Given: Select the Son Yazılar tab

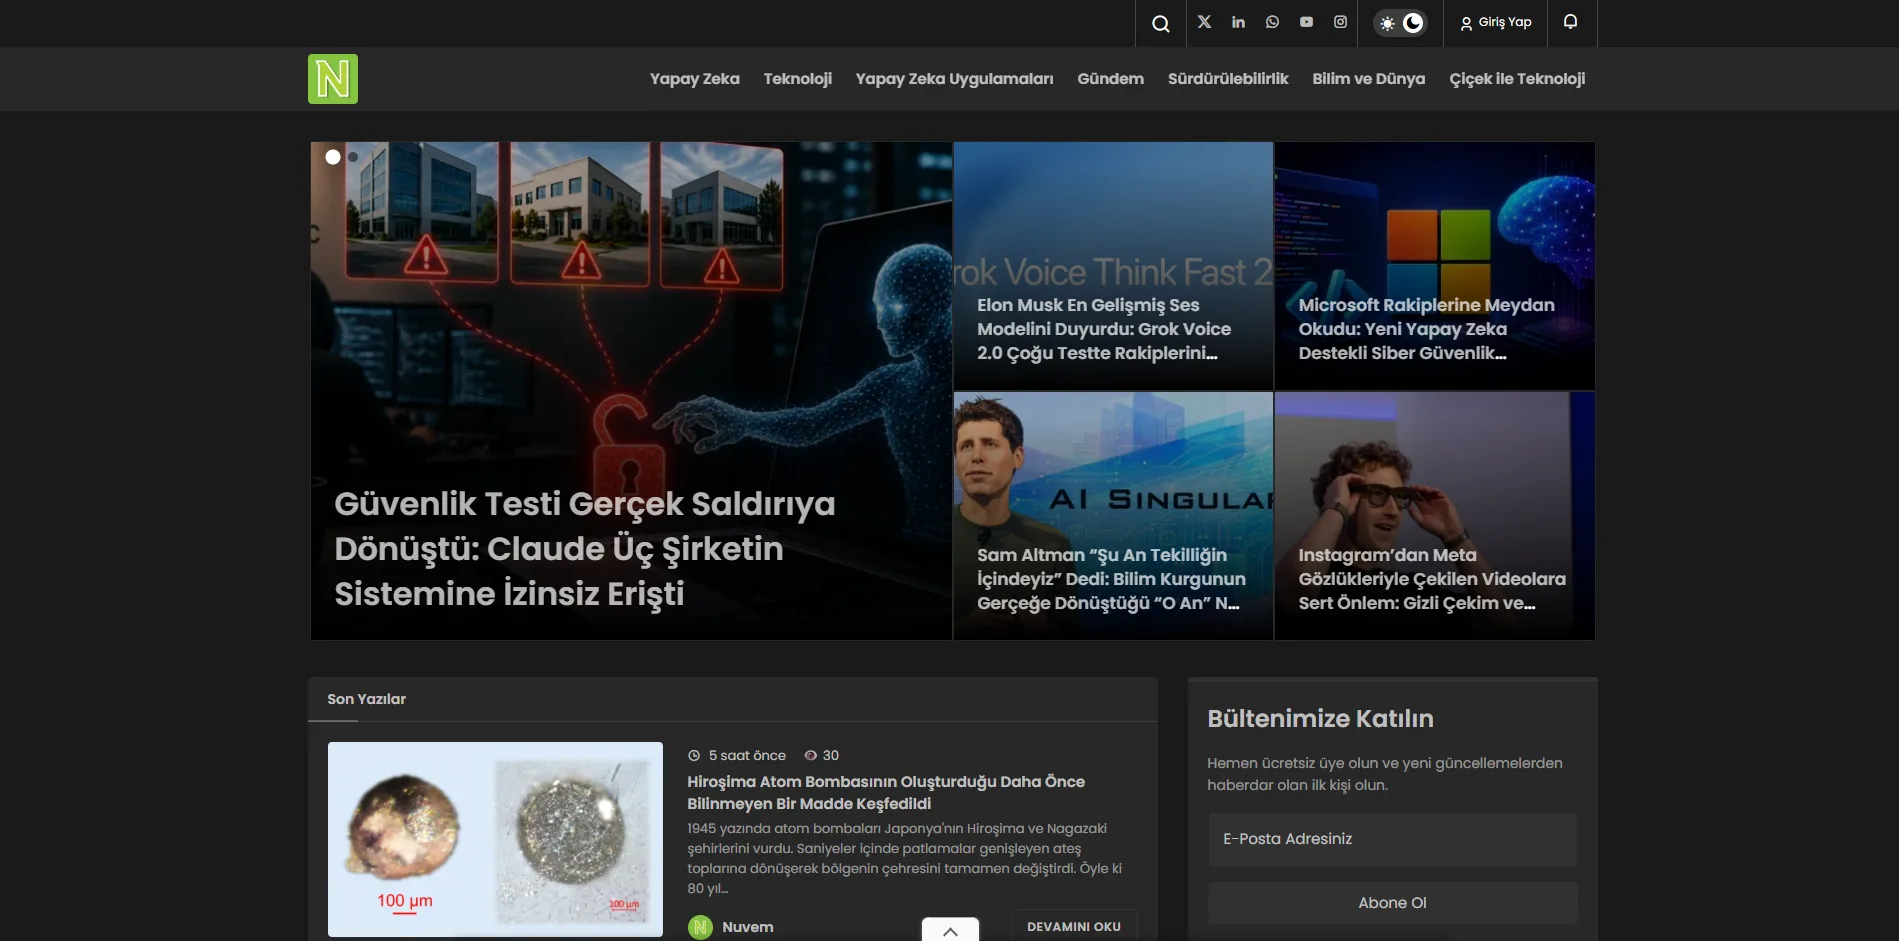Looking at the screenshot, I should [366, 699].
